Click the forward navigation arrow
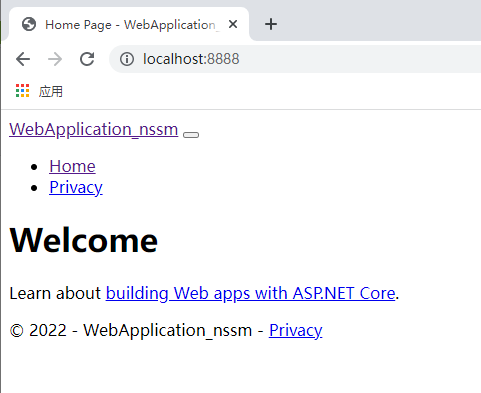The height and width of the screenshot is (393, 481). click(55, 59)
